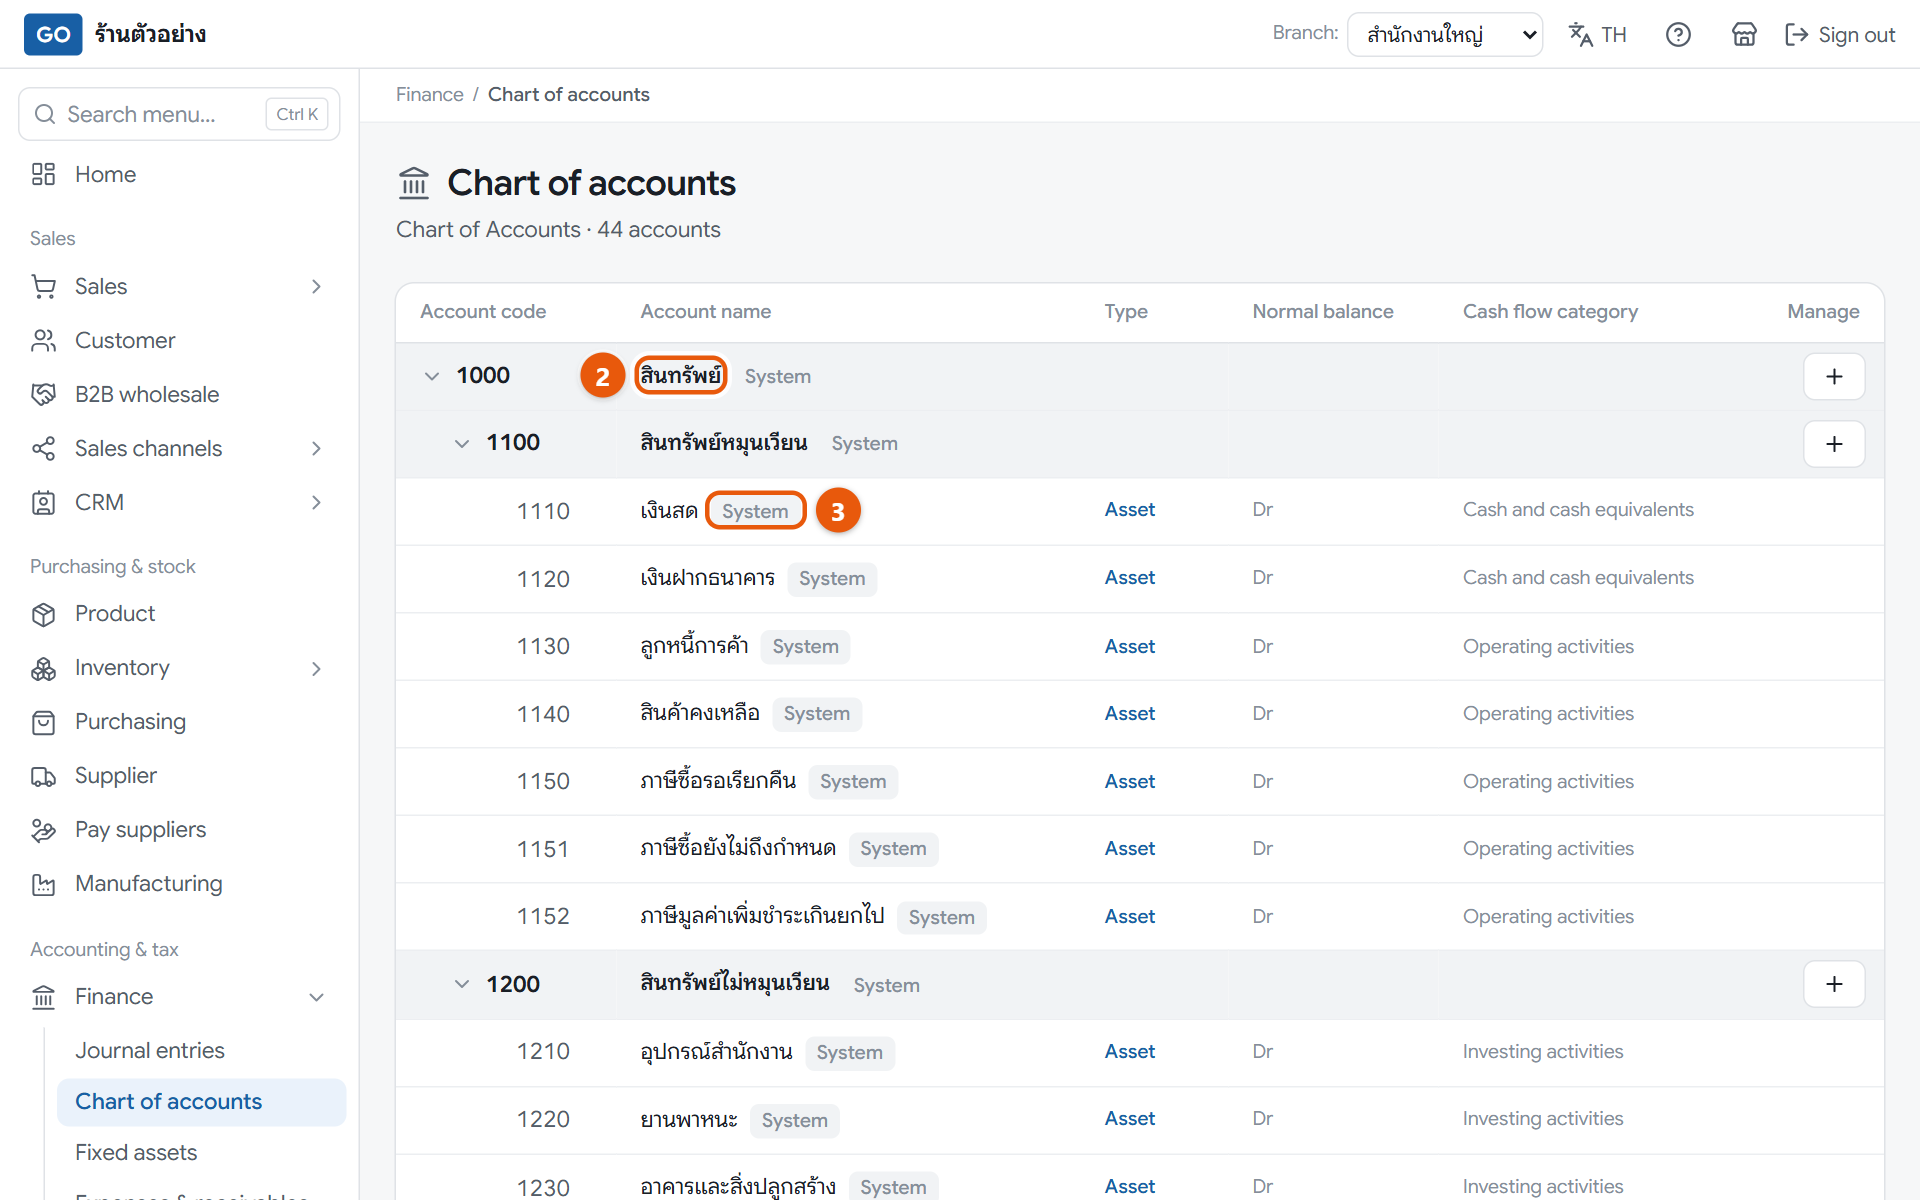This screenshot has height=1200, width=1920.
Task: Open Fixed assets menu item
Action: pyautogui.click(x=136, y=1152)
